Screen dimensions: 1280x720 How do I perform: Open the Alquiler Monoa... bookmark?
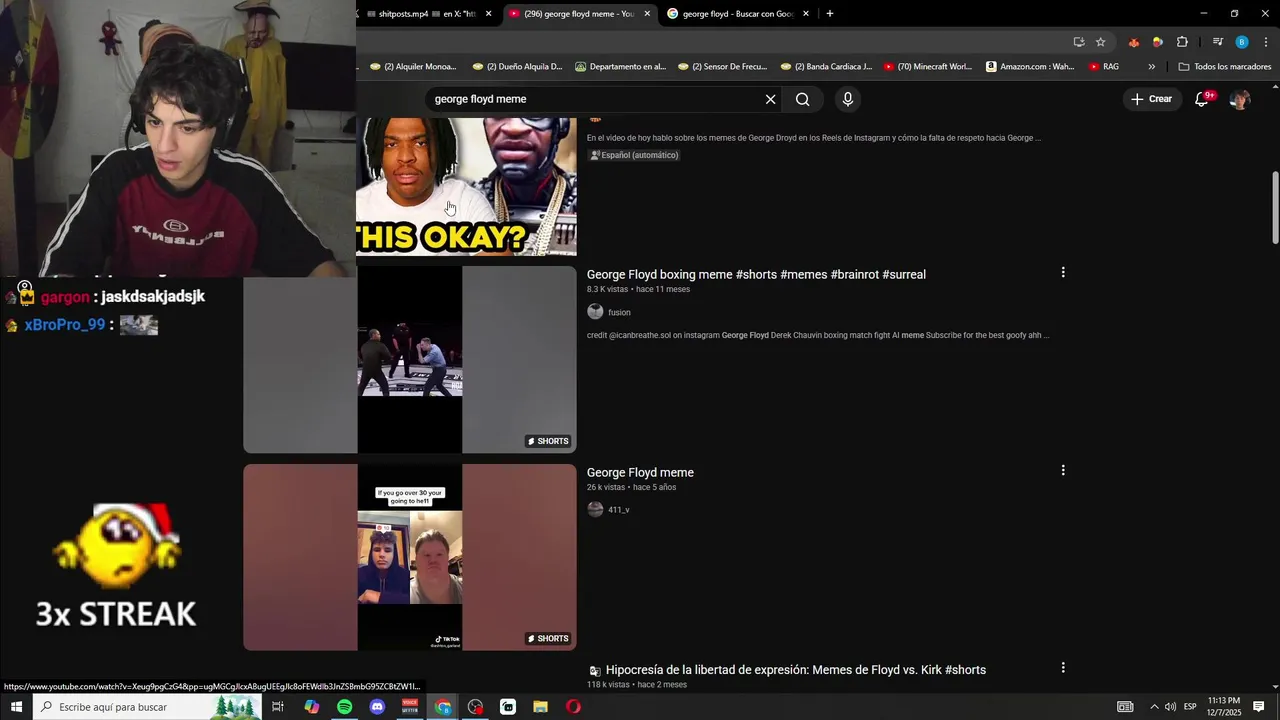413,67
